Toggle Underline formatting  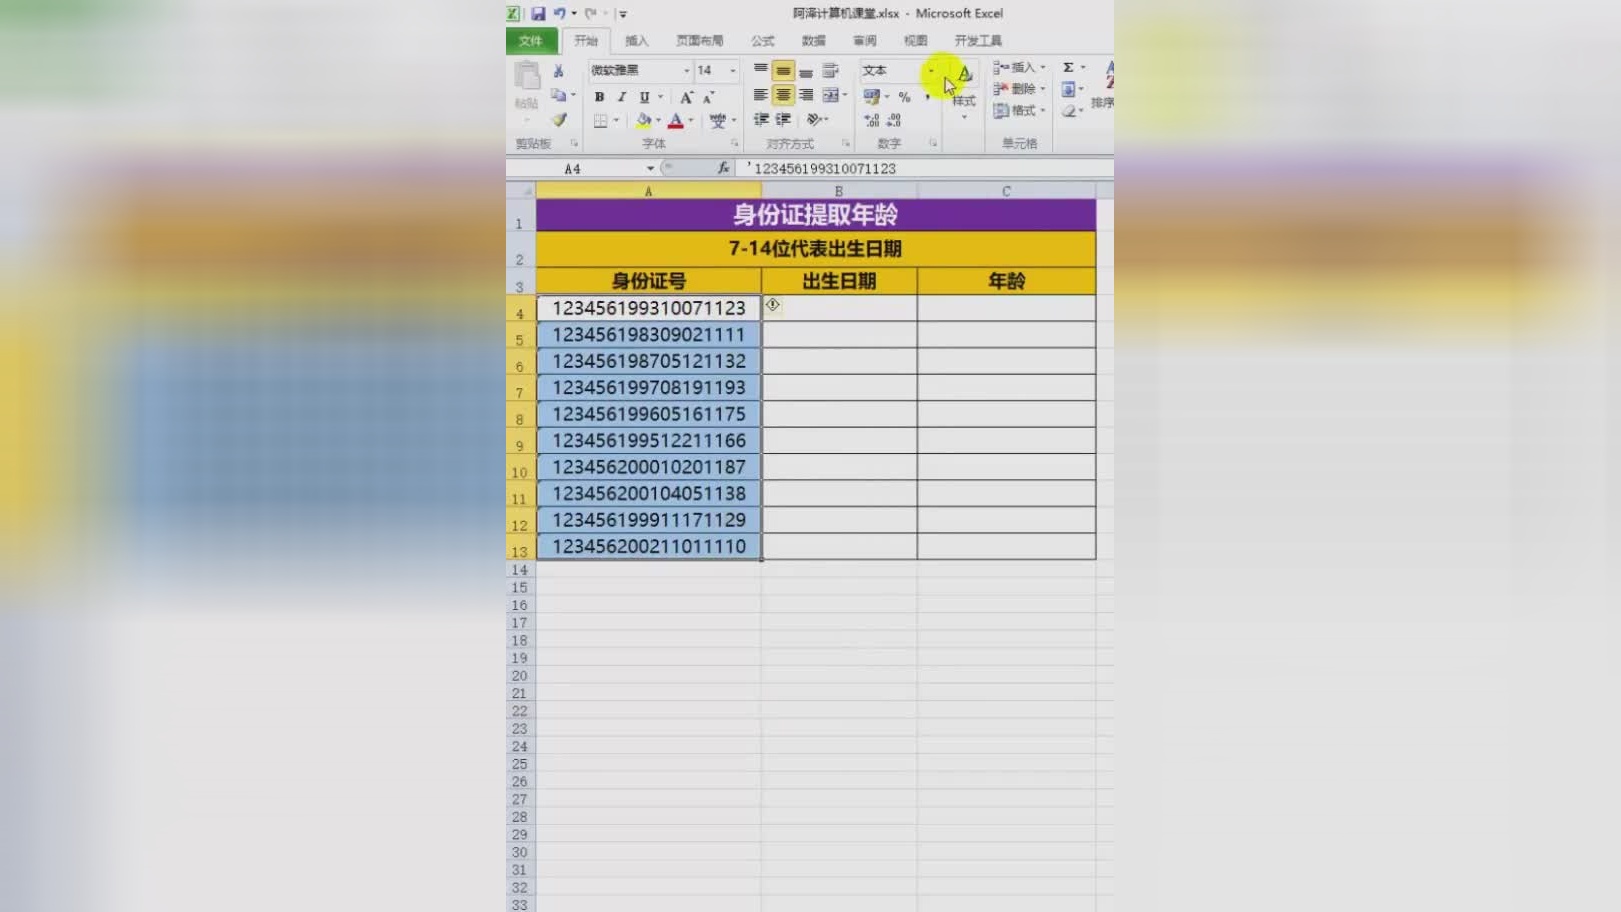click(644, 97)
